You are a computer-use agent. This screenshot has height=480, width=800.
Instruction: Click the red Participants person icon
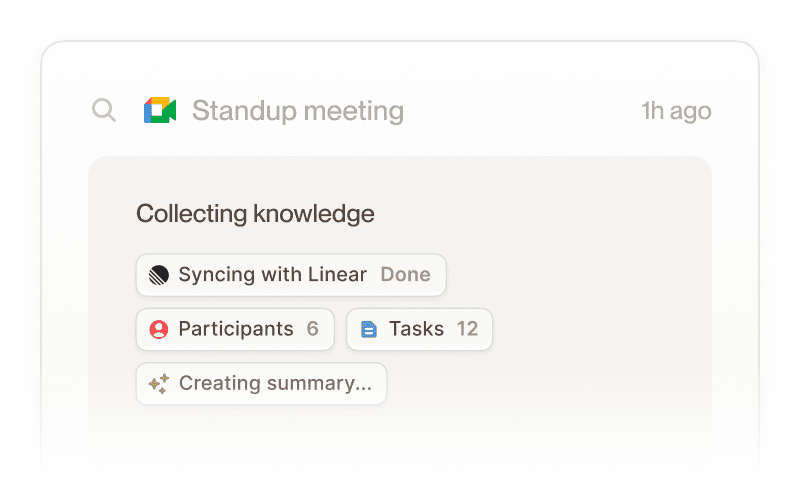pos(158,329)
